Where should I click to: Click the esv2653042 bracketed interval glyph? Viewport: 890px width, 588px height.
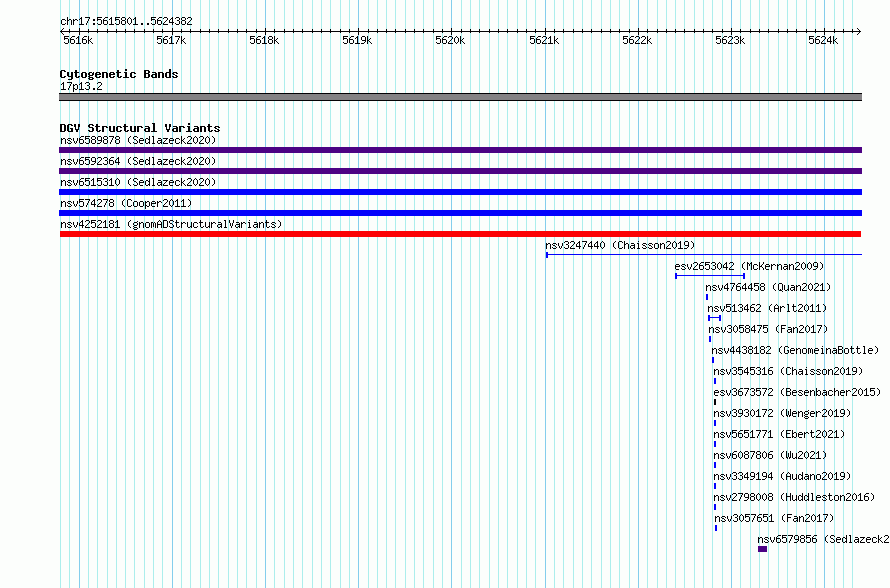(710, 276)
